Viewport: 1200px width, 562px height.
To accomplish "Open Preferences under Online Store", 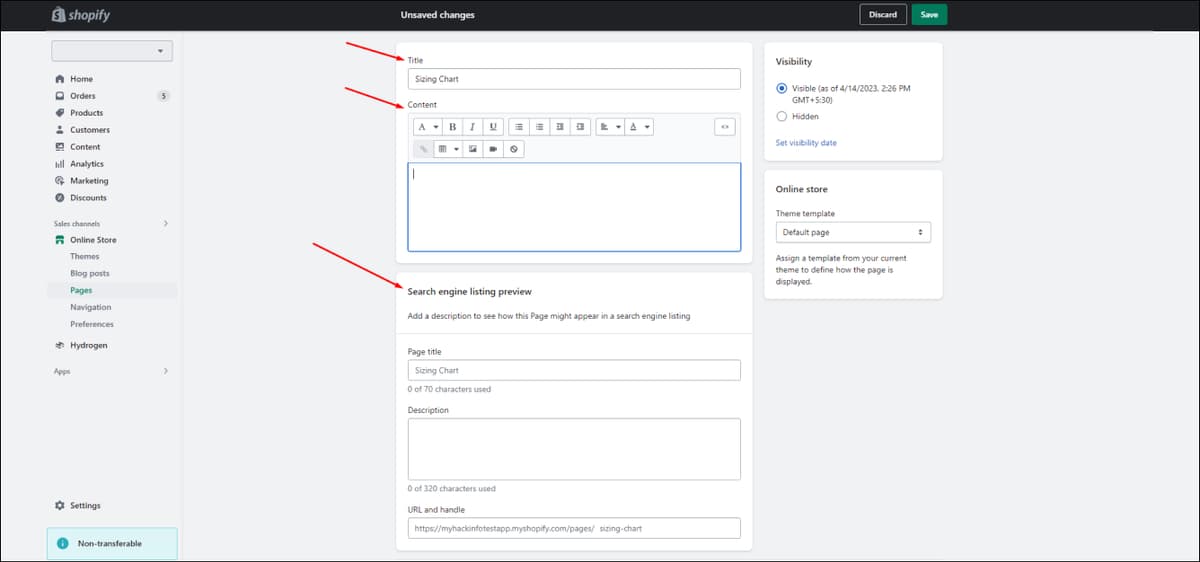I will click(92, 324).
